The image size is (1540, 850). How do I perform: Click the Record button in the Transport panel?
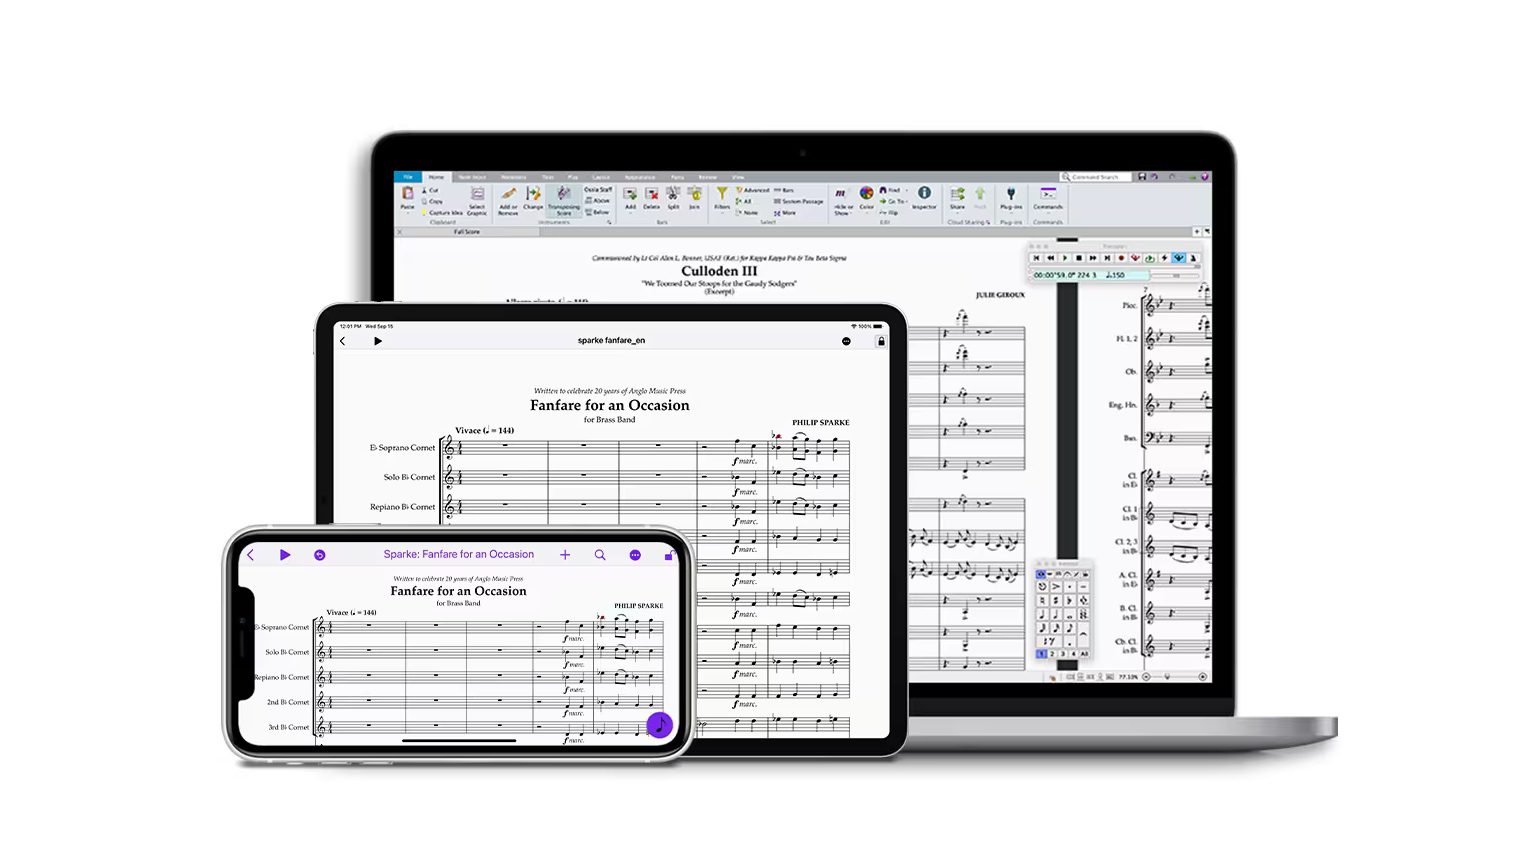1121,258
